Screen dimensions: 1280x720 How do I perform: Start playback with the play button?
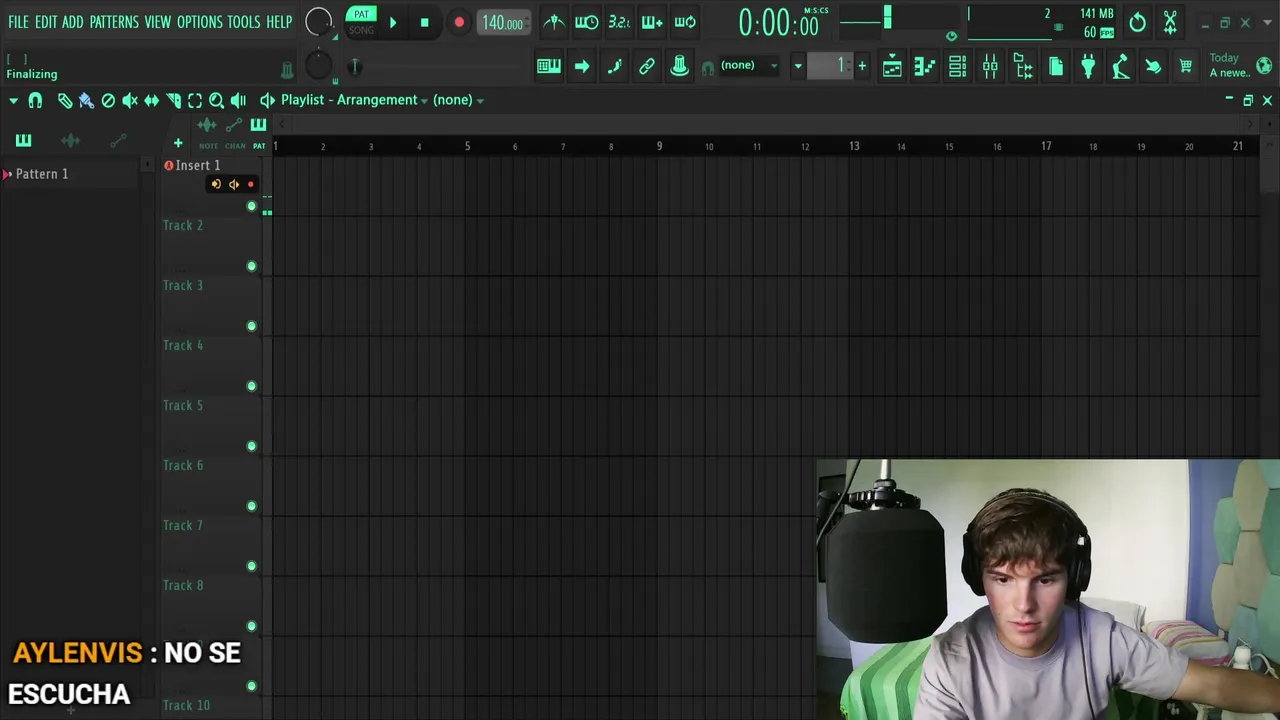click(x=392, y=22)
